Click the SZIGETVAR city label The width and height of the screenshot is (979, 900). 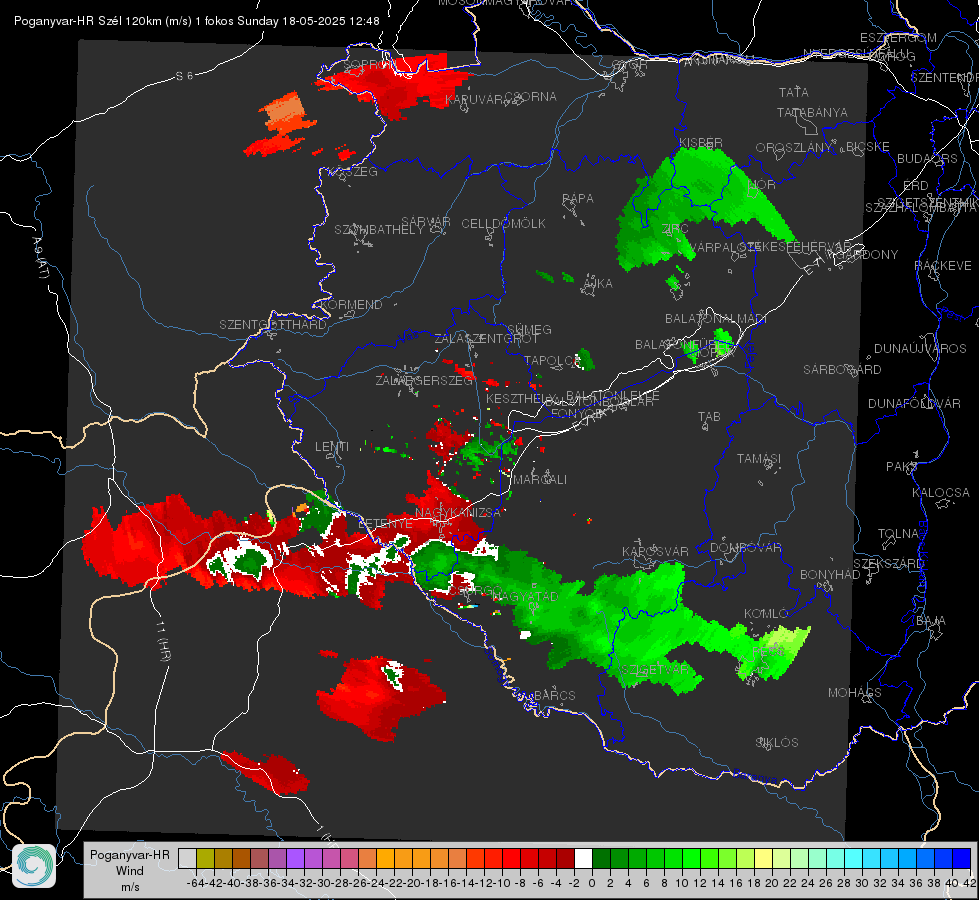pos(655,670)
